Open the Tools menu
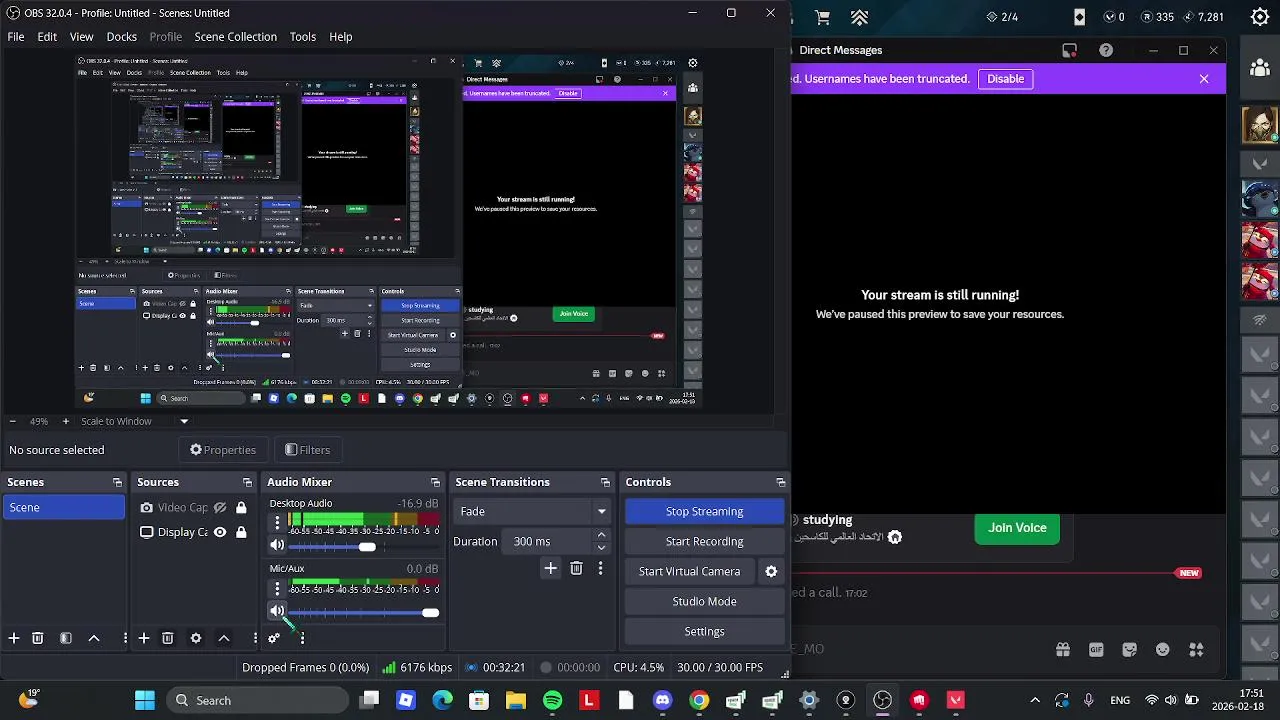The width and height of the screenshot is (1280, 720). pyautogui.click(x=302, y=36)
